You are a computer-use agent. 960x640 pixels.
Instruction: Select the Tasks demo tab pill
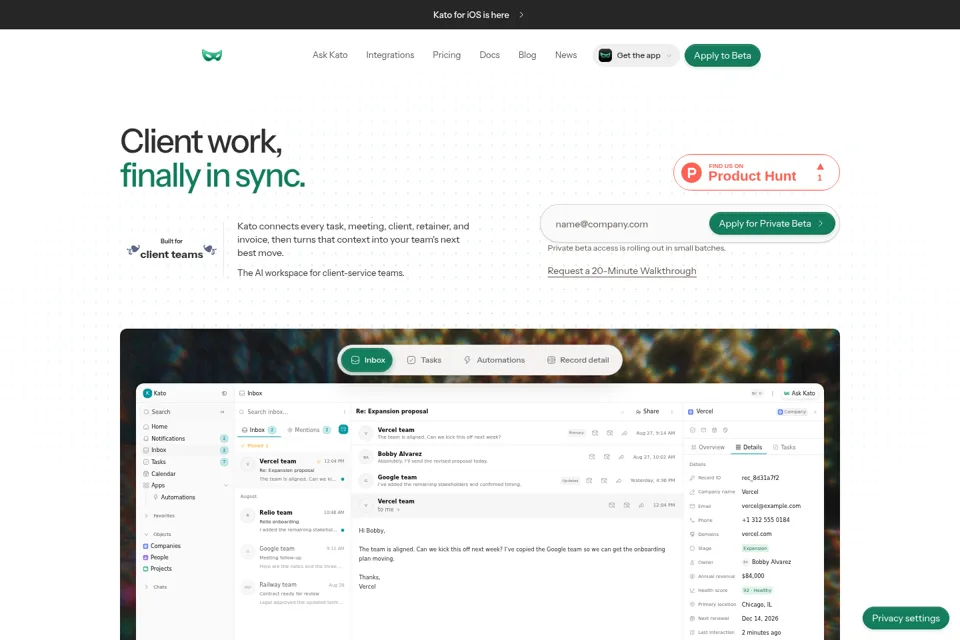[424, 360]
